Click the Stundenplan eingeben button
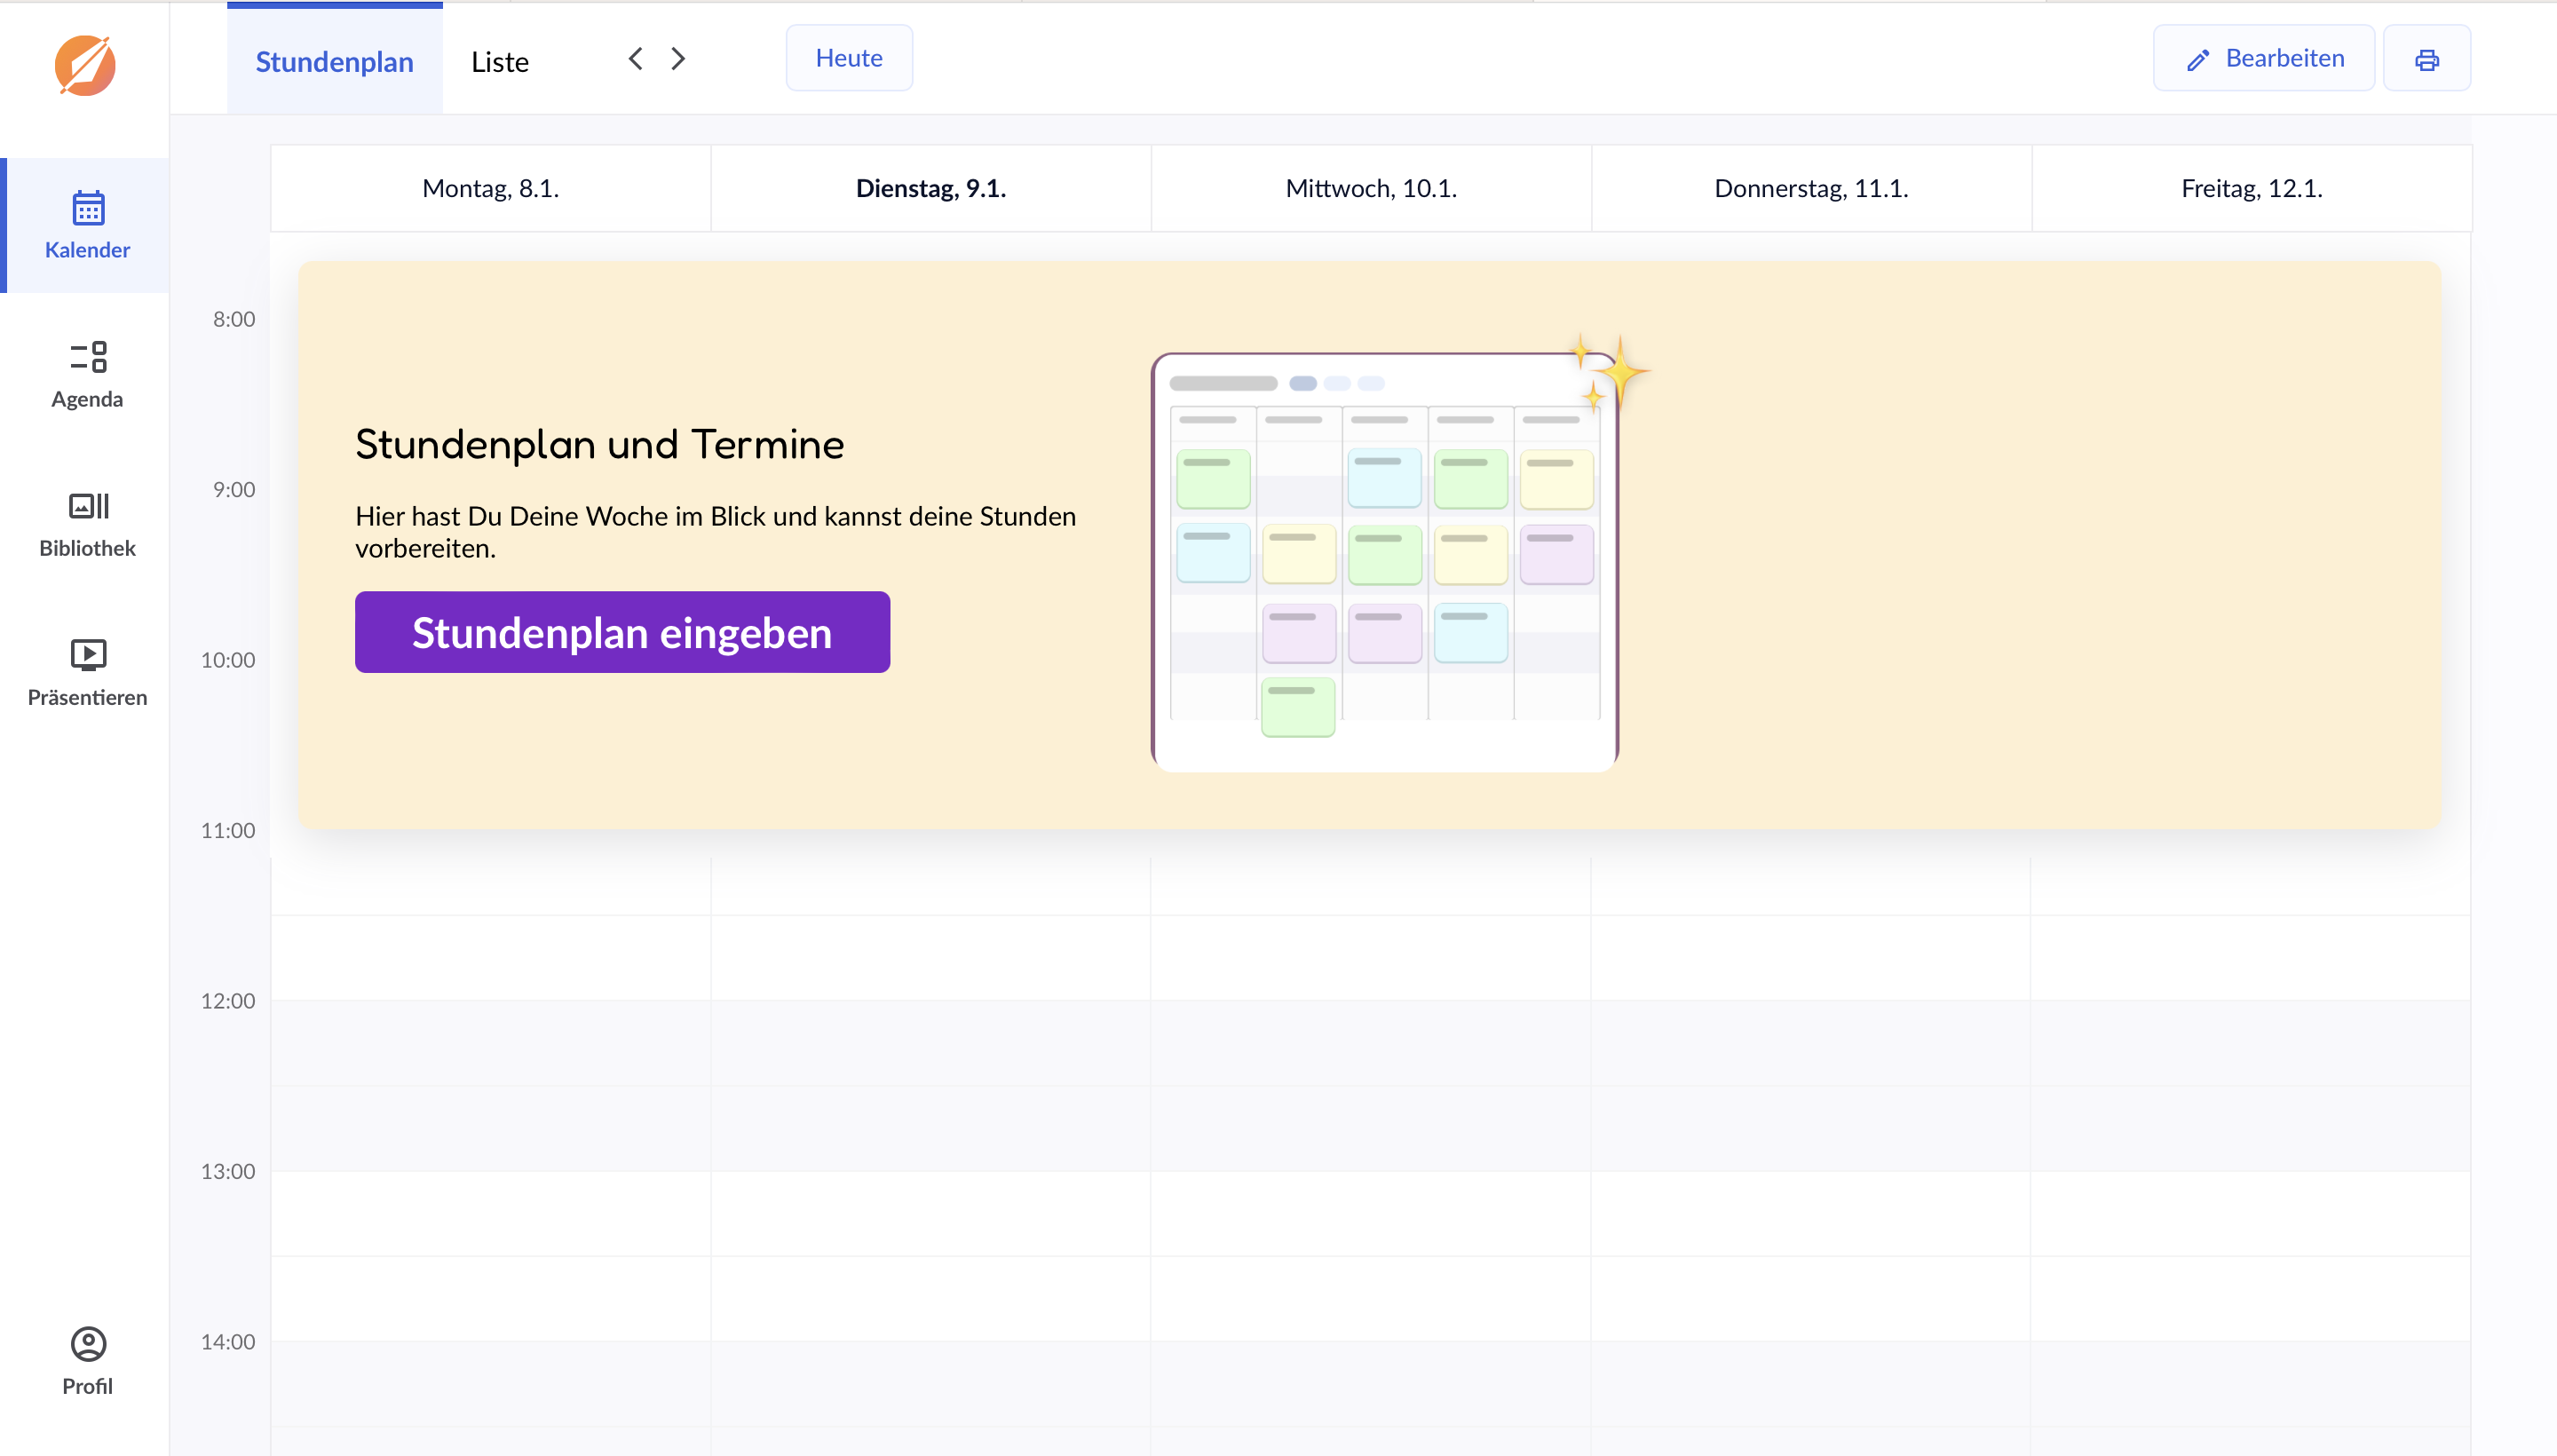Viewport: 2557px width, 1456px height. [x=621, y=631]
